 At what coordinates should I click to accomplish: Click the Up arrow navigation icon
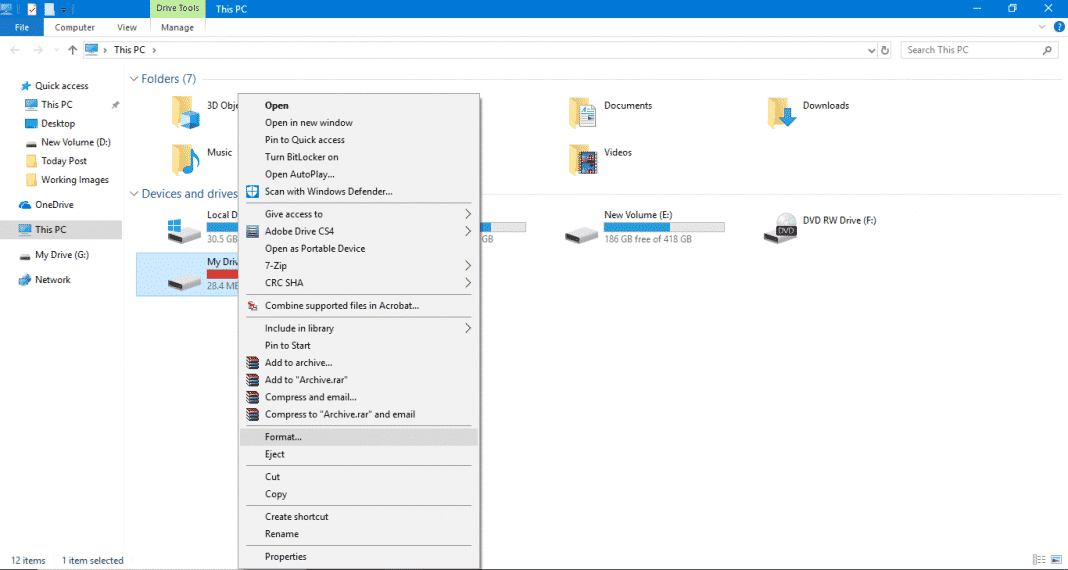(x=73, y=50)
